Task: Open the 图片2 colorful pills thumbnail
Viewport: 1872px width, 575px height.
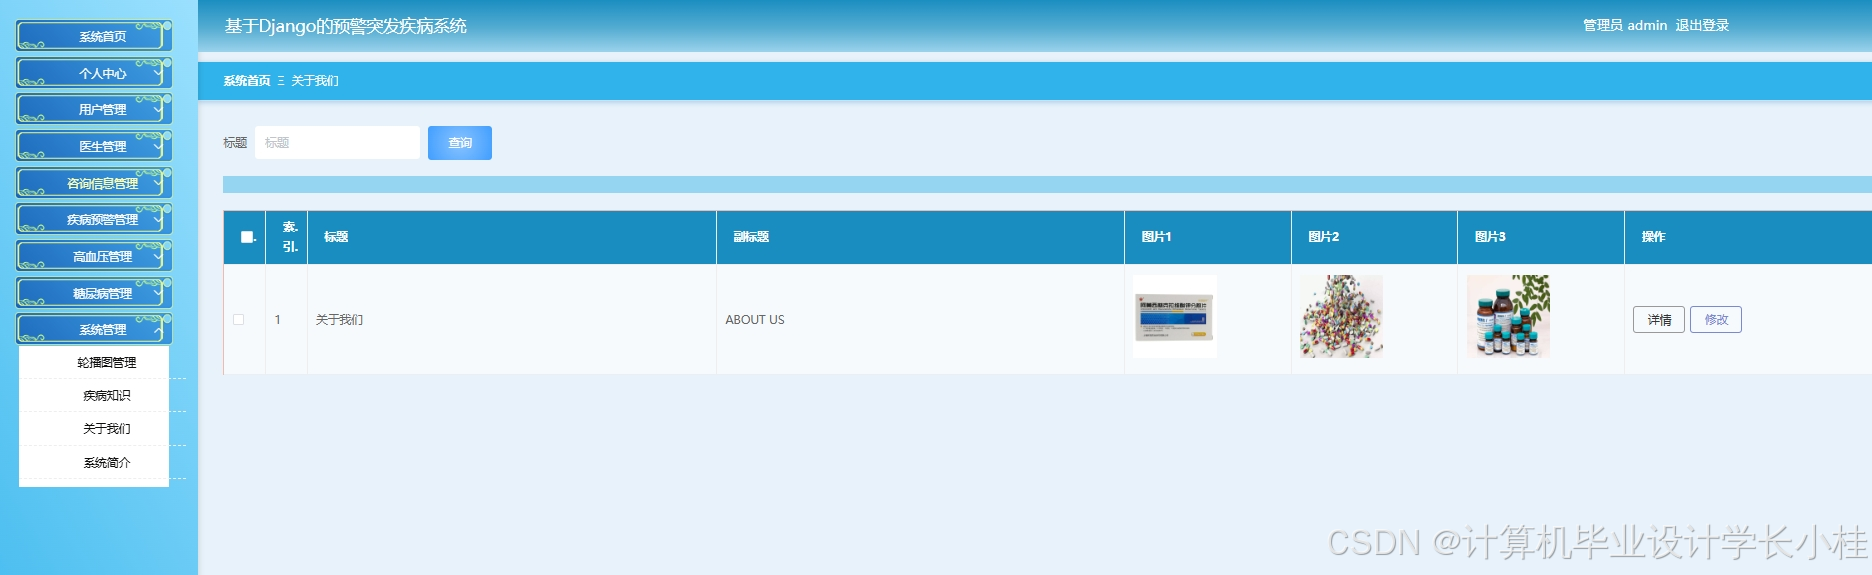Action: (x=1341, y=317)
